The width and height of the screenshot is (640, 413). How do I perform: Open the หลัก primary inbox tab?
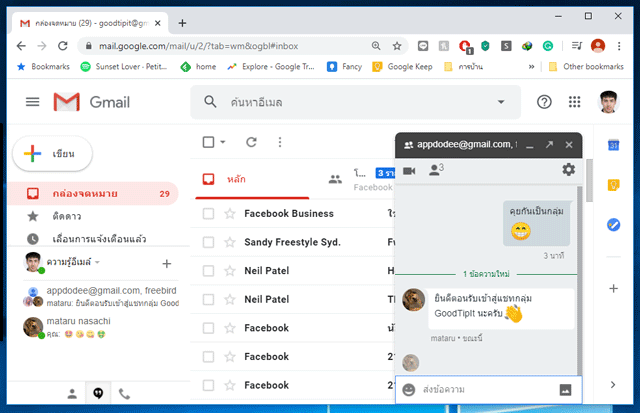252,179
